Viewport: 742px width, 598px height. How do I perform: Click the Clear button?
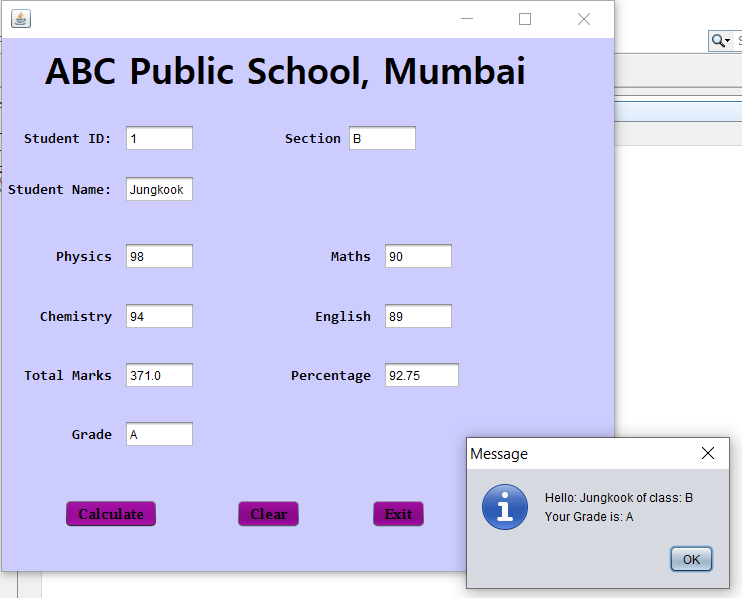[x=268, y=514]
